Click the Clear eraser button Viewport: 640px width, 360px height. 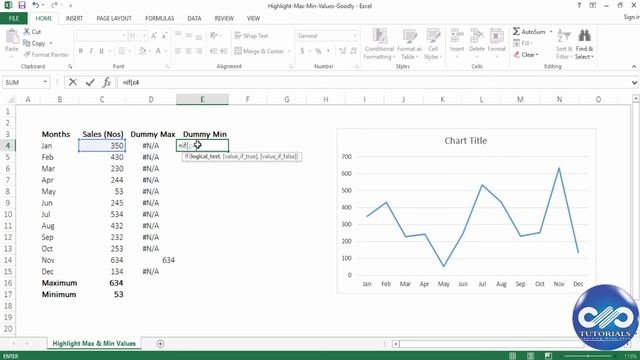click(526, 54)
